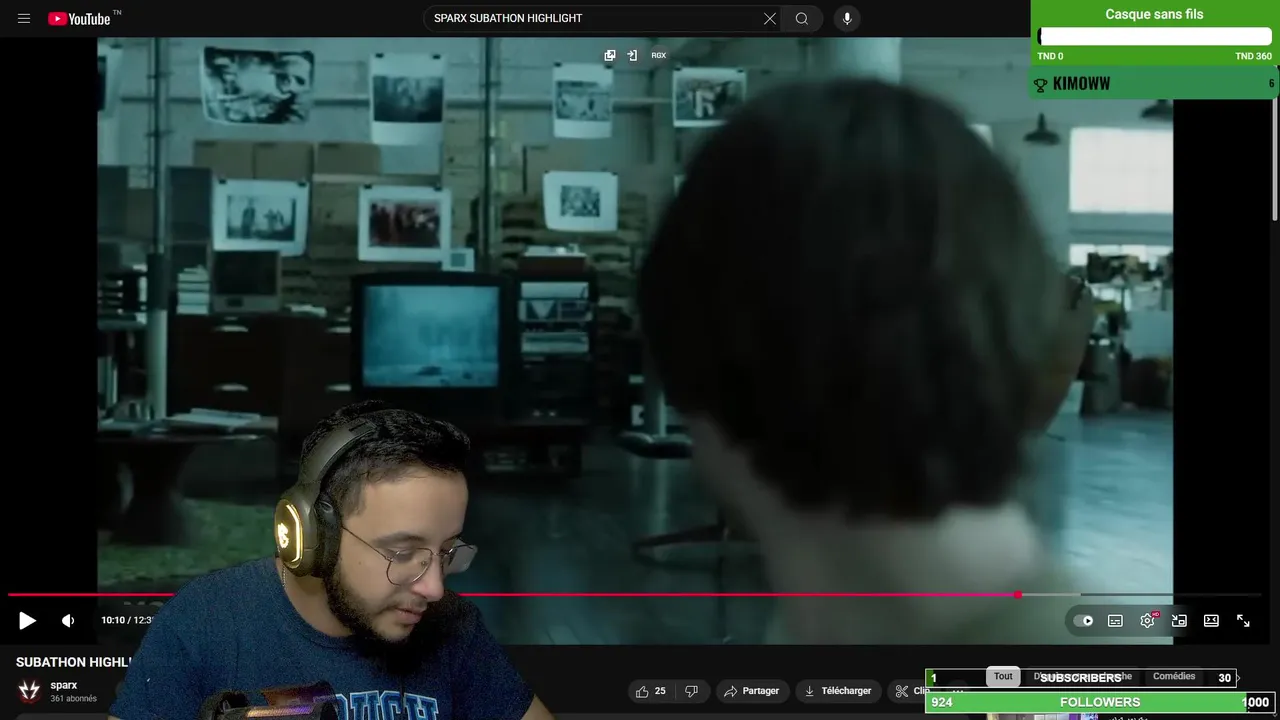Click the SUBSCRIBERS overlay bar
The width and height of the screenshot is (1280, 720).
click(1081, 678)
